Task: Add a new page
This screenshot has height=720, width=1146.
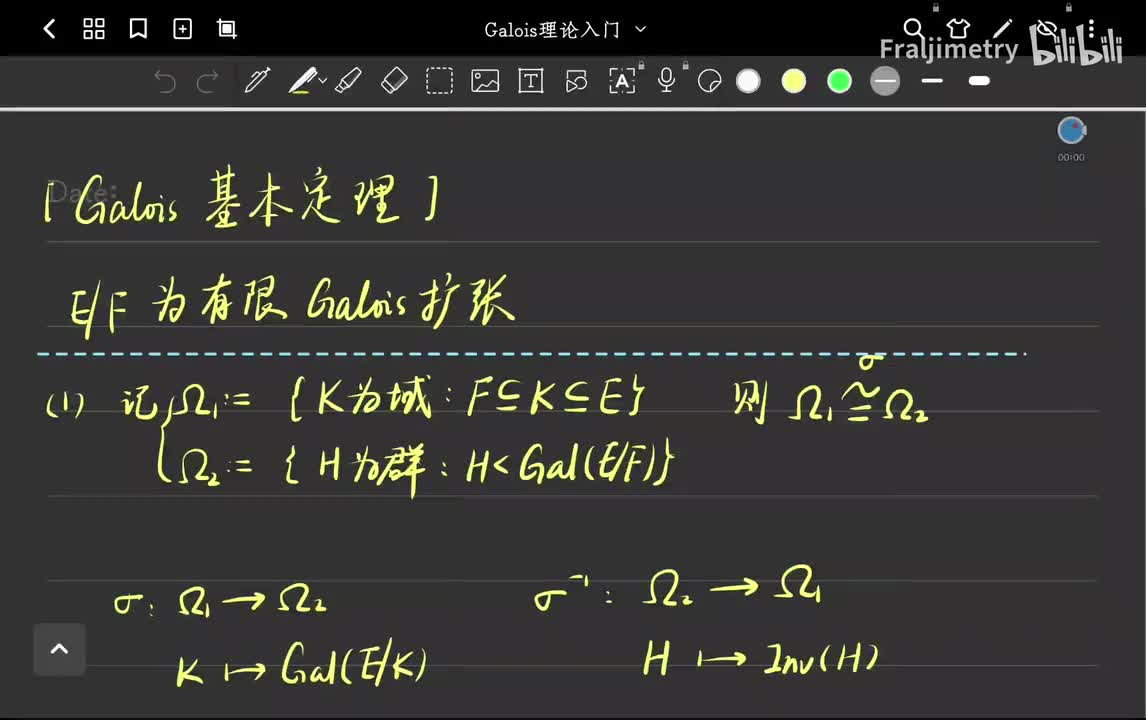Action: click(182, 29)
